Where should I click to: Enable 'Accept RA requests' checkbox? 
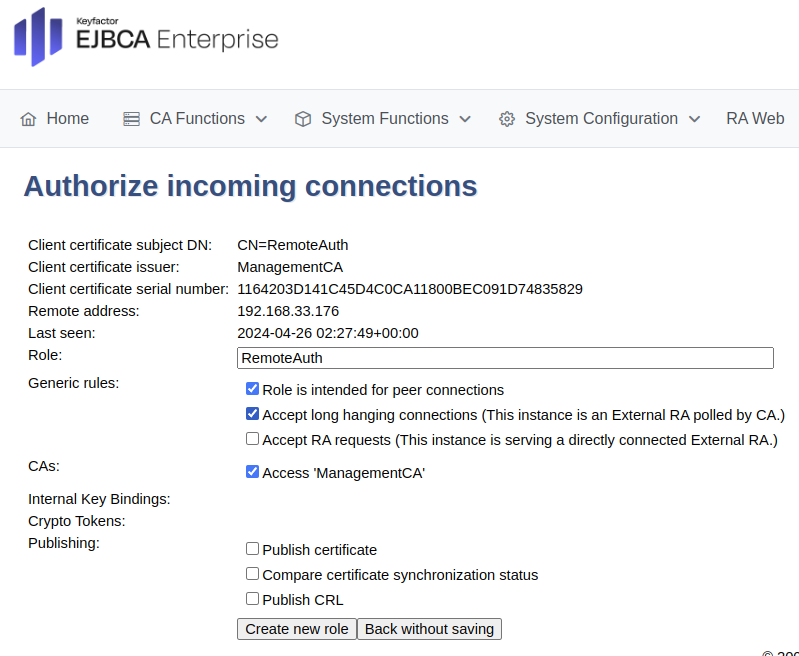point(253,439)
